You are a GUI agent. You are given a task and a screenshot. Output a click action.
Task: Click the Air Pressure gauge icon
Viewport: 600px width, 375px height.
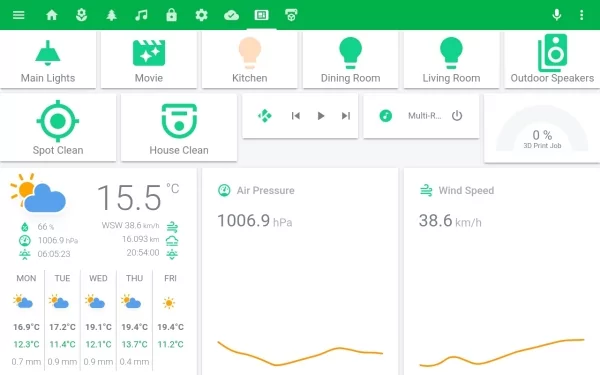(224, 190)
